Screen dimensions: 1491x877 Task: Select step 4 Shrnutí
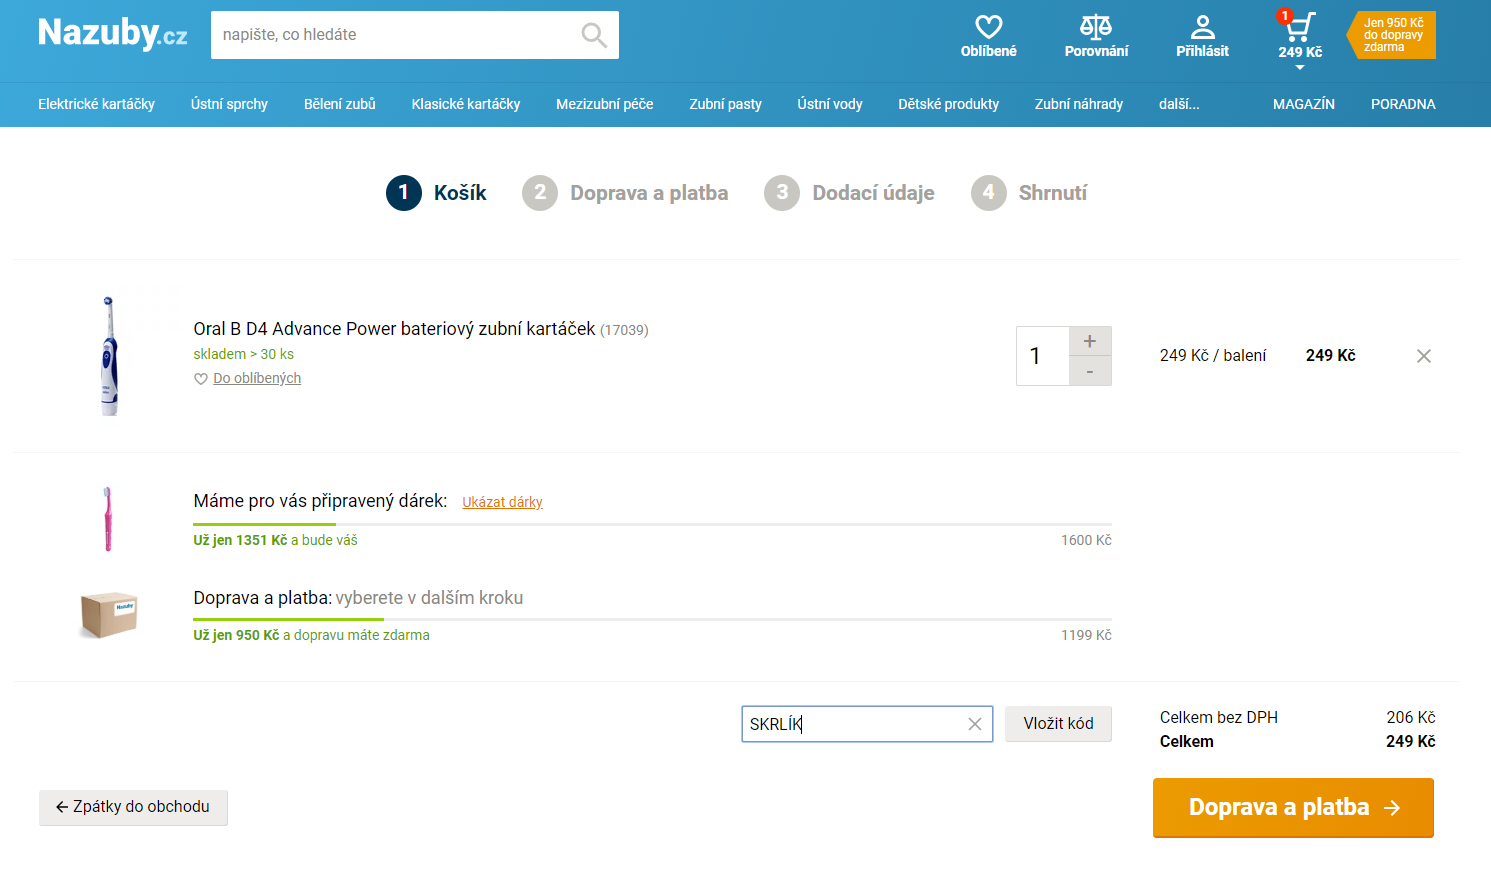pos(1029,193)
